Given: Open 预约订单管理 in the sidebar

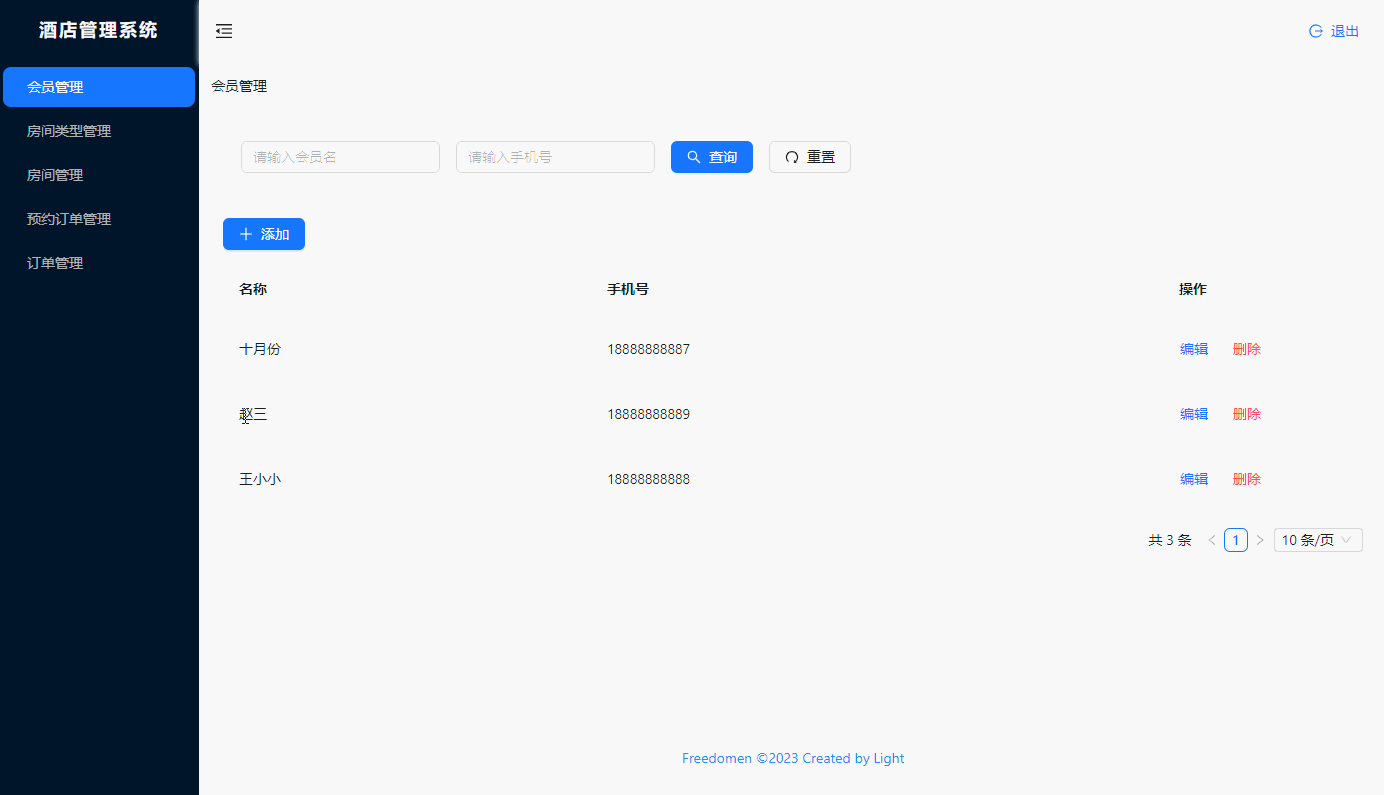Looking at the screenshot, I should pyautogui.click(x=99, y=219).
